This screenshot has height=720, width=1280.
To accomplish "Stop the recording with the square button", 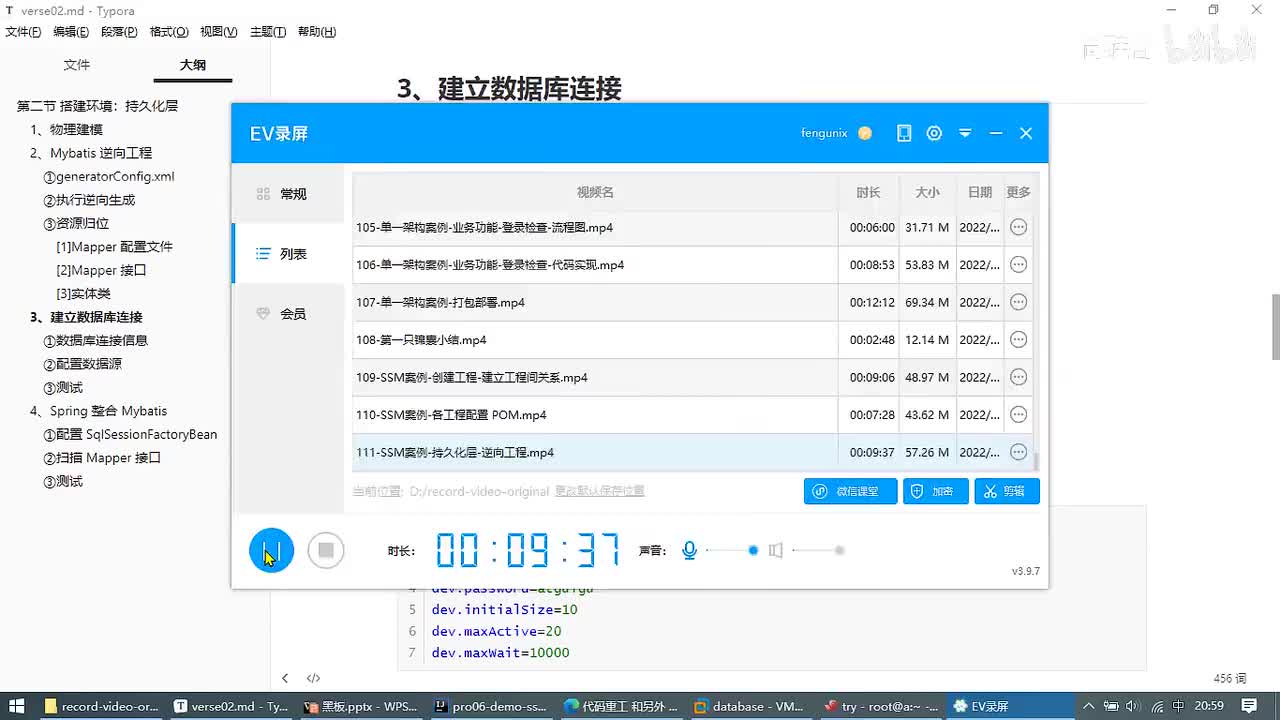I will 326,550.
